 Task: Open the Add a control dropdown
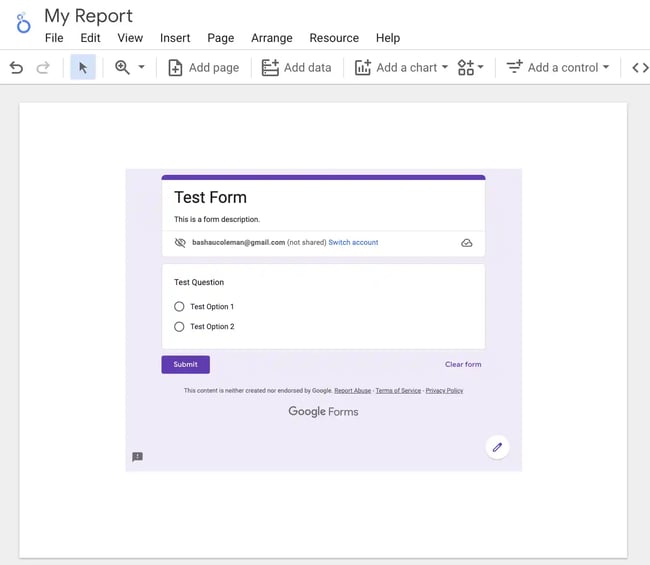[558, 67]
